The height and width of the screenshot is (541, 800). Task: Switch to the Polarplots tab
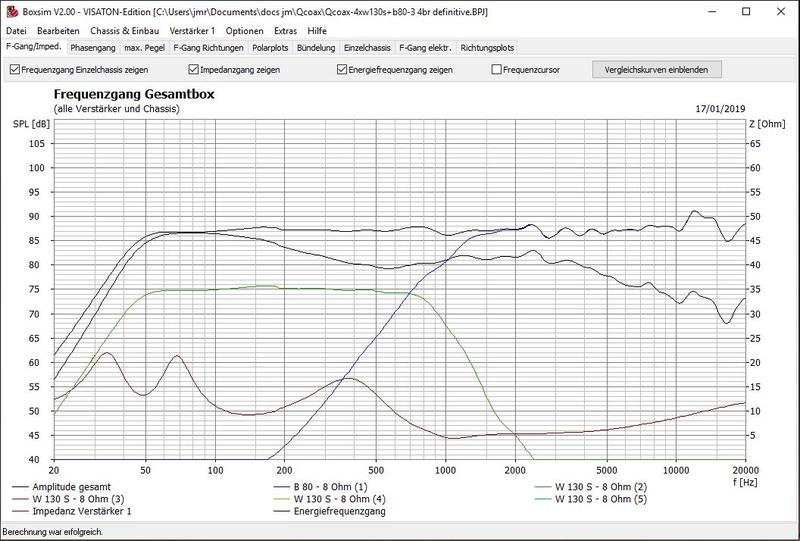[270, 48]
